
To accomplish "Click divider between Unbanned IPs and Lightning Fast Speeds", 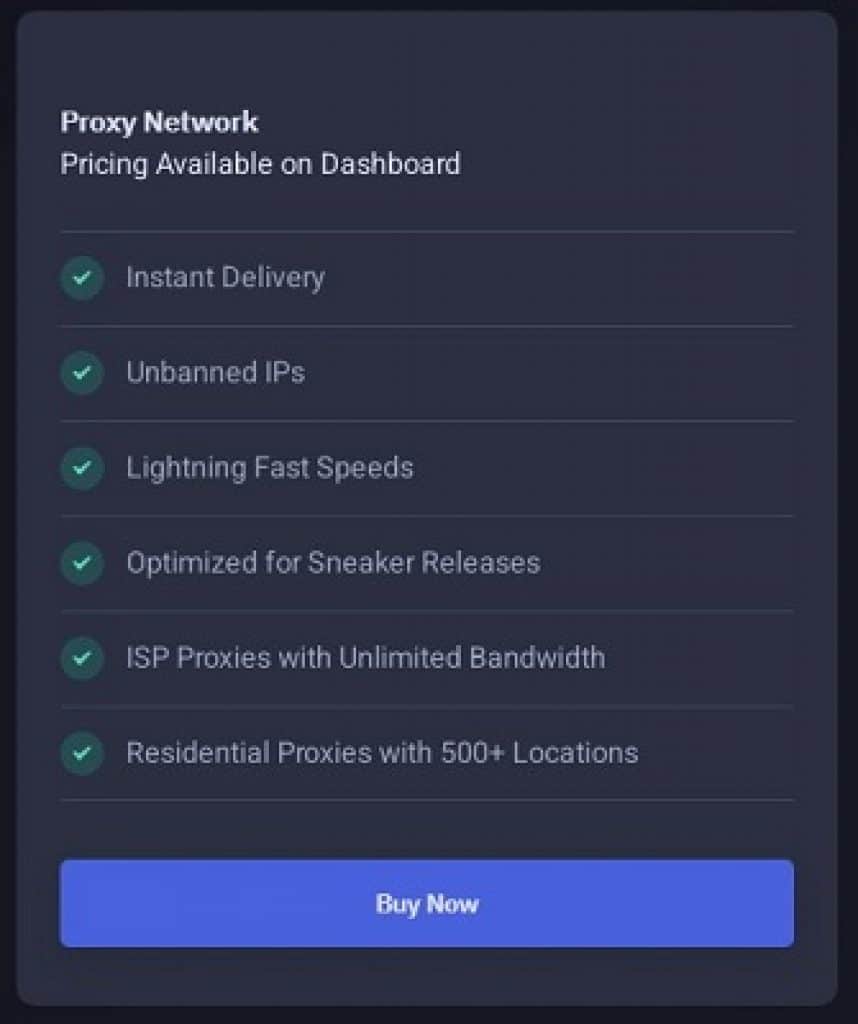I will [427, 421].
